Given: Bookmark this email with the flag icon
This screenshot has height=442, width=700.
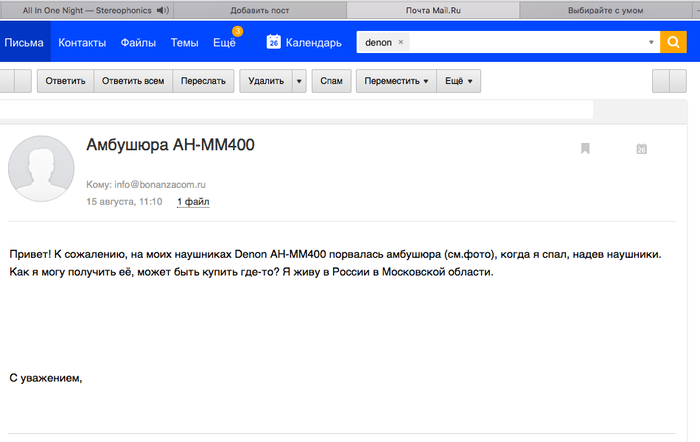Looking at the screenshot, I should pyautogui.click(x=585, y=149).
